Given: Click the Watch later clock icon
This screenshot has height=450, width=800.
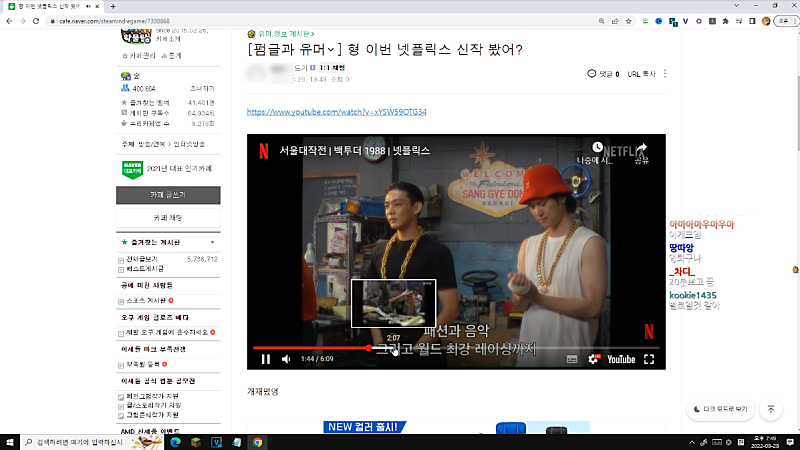Looking at the screenshot, I should 597,147.
